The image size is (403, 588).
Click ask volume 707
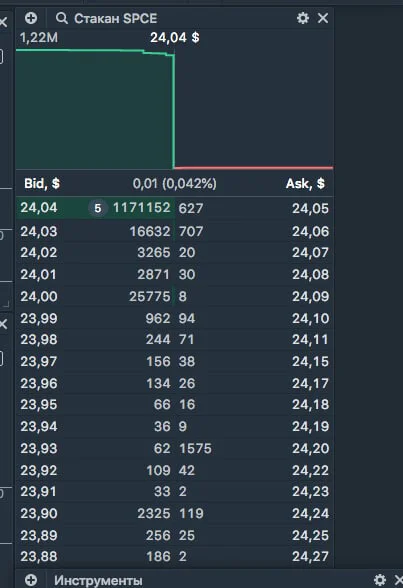click(191, 231)
